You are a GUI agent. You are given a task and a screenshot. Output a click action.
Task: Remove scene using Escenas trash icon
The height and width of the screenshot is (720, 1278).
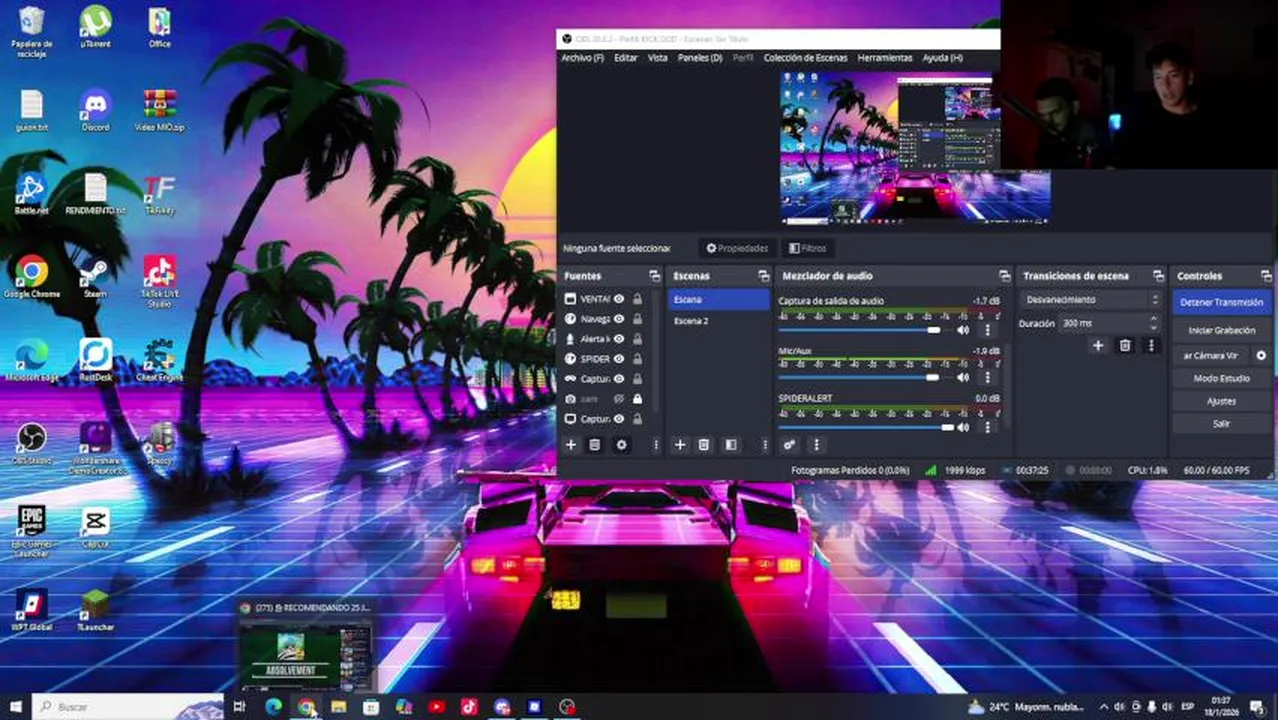(x=704, y=445)
